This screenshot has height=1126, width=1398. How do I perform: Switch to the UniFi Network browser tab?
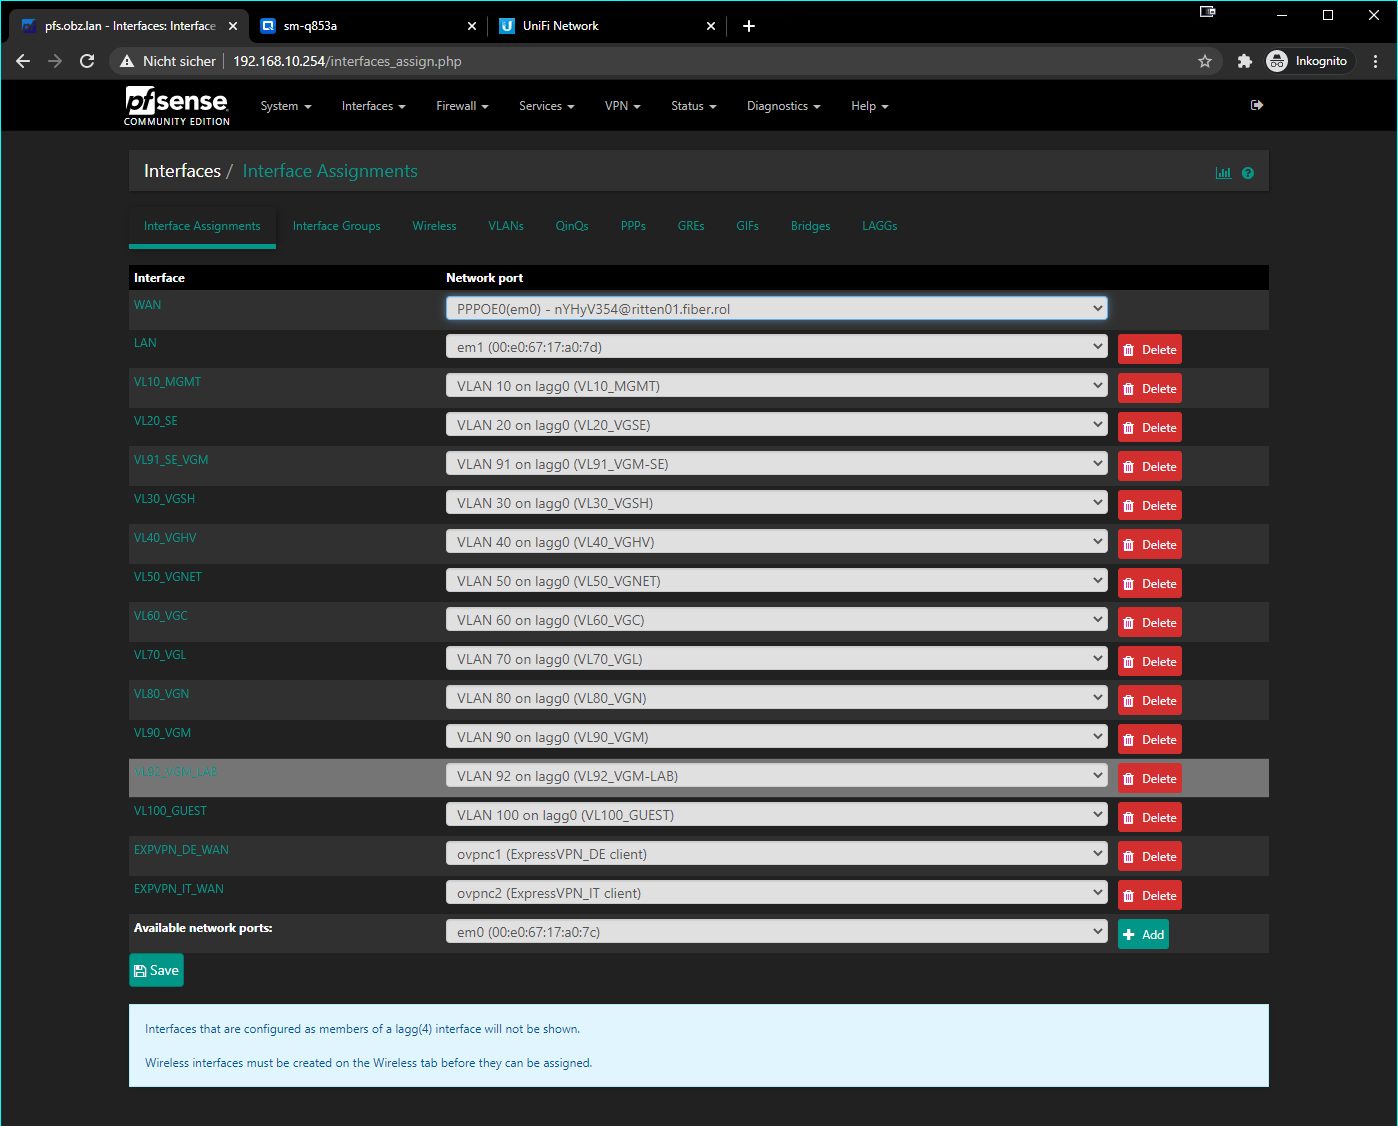(608, 26)
